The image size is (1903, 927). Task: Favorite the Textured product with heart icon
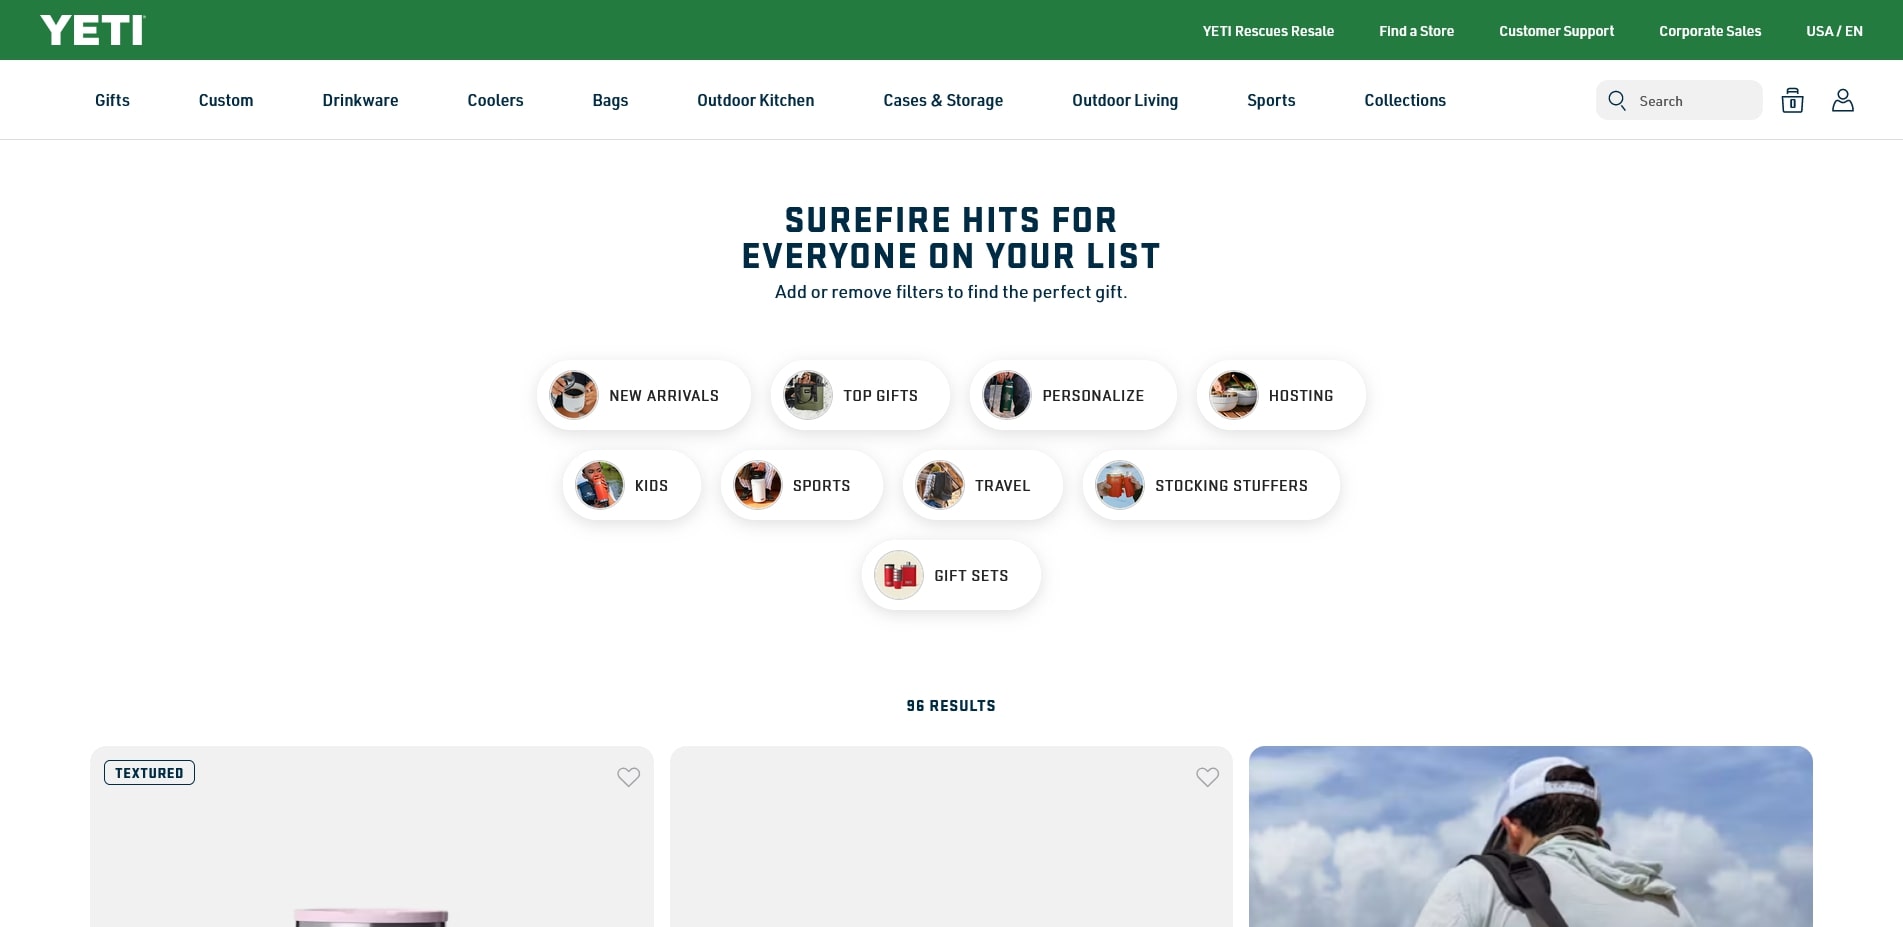(x=628, y=777)
